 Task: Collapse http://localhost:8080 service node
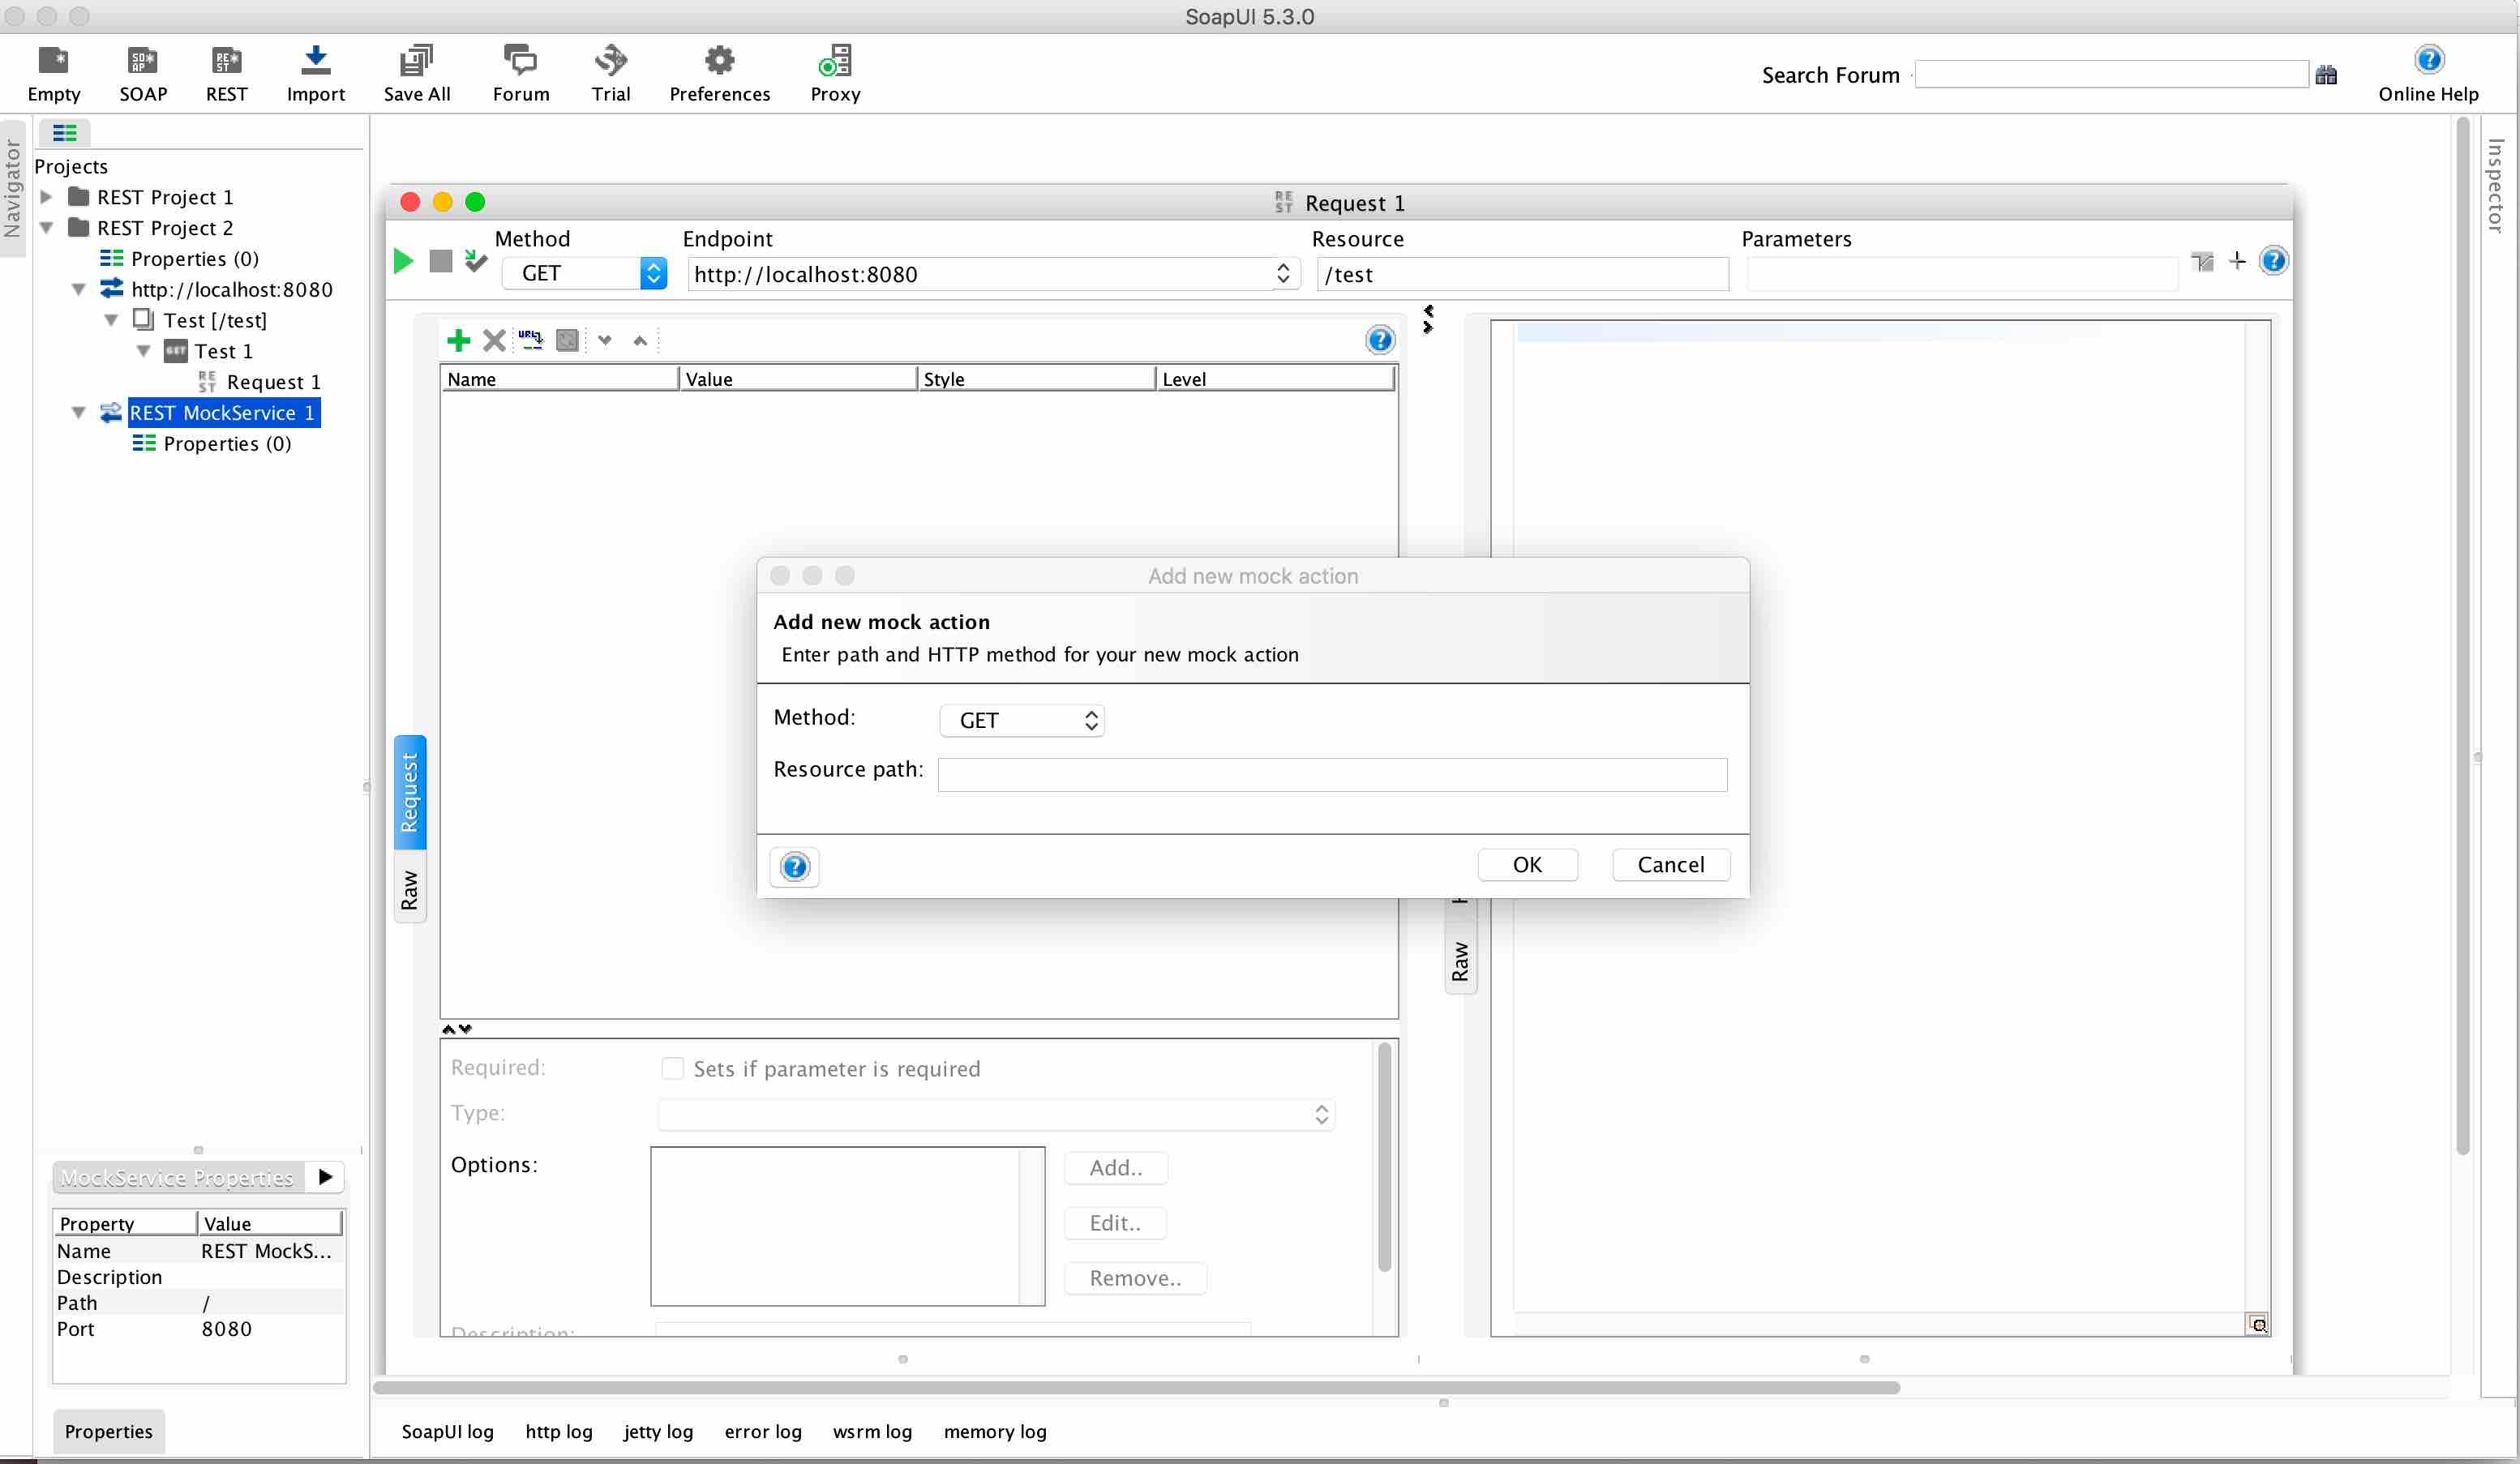click(79, 290)
